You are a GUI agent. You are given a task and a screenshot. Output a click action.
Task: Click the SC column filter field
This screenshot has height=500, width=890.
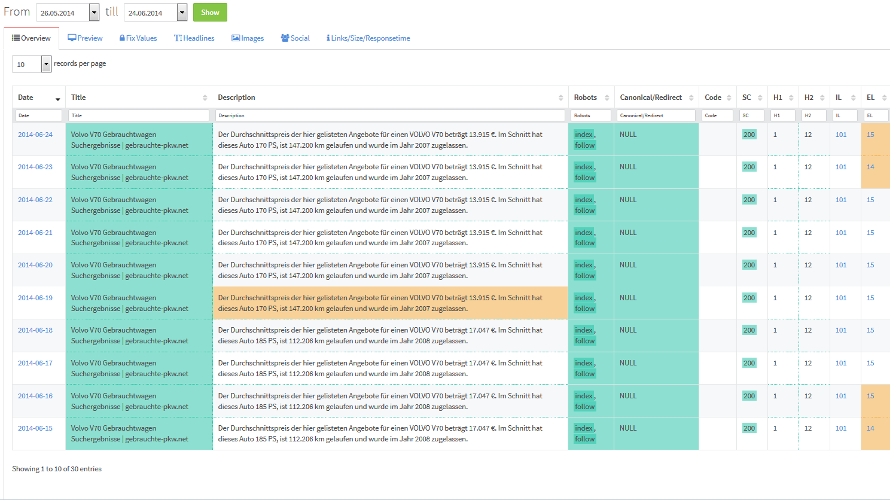coord(750,116)
